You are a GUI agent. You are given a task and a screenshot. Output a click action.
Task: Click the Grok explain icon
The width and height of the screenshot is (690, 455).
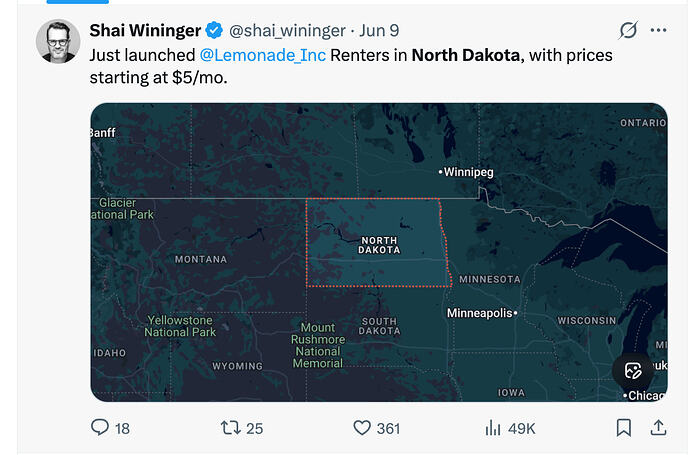click(628, 30)
